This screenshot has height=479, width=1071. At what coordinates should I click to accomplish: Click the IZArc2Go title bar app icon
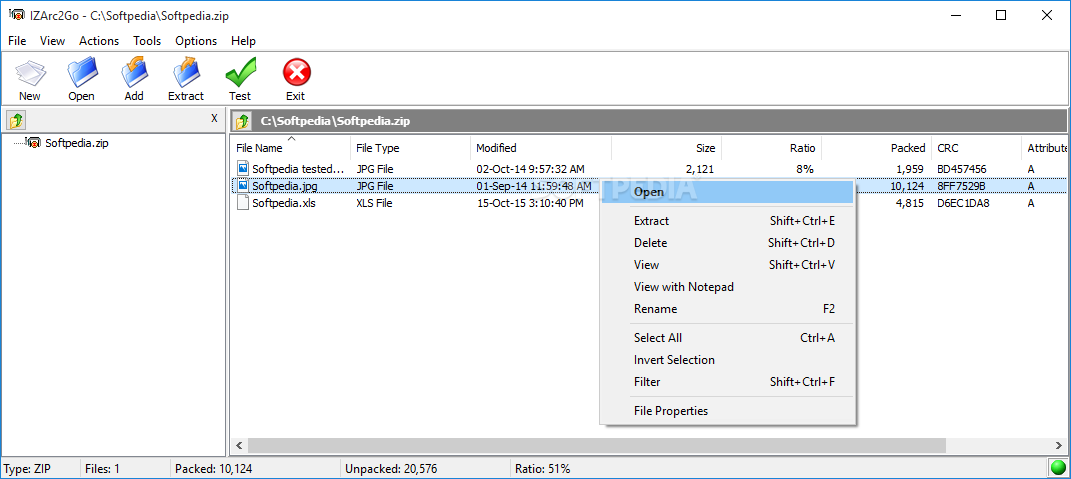click(x=16, y=15)
